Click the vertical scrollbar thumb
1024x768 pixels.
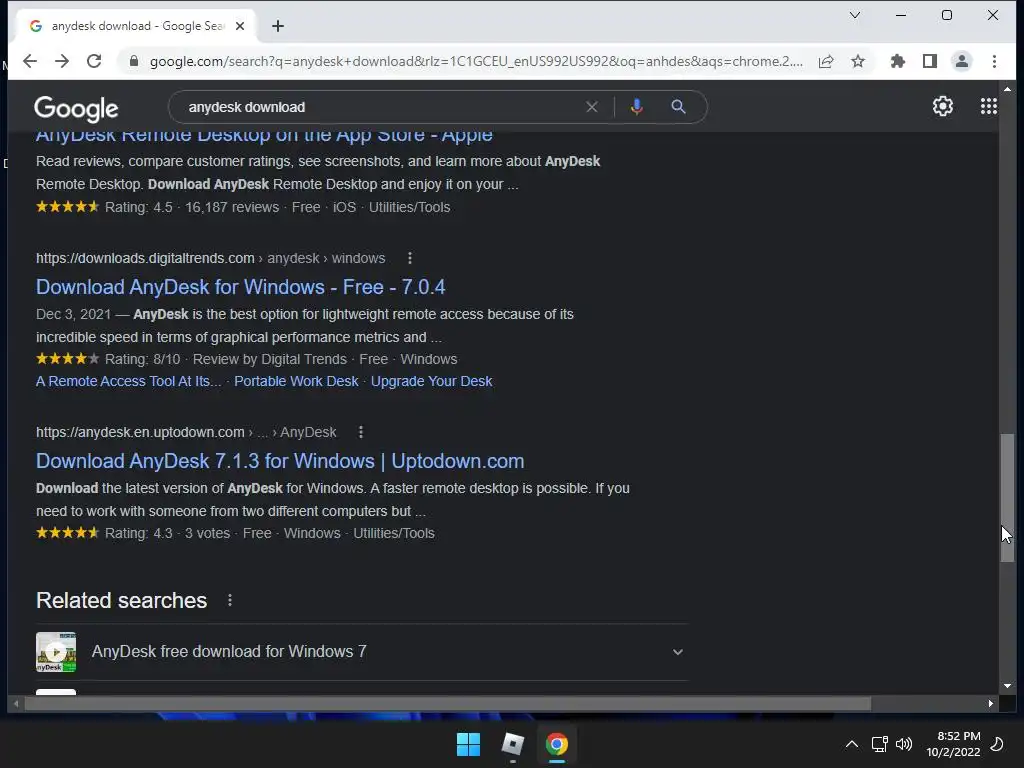click(1007, 498)
